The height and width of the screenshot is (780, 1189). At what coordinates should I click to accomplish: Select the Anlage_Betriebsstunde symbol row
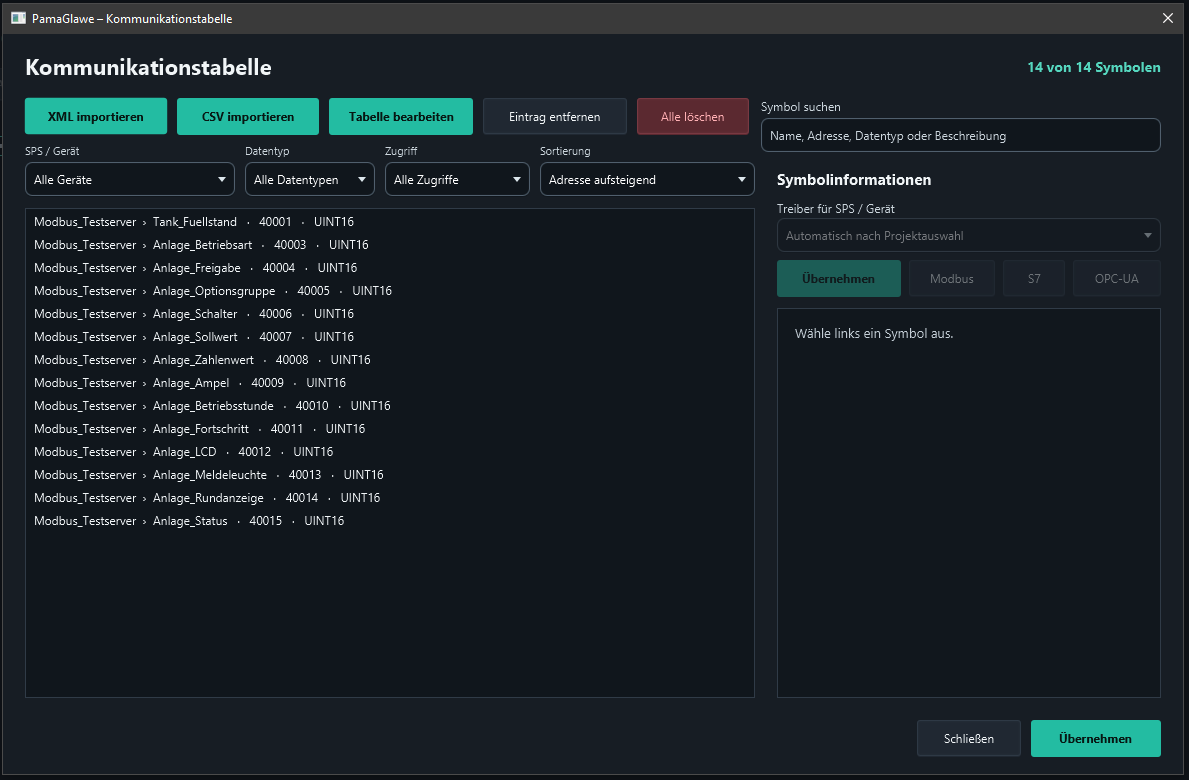[x=390, y=406]
